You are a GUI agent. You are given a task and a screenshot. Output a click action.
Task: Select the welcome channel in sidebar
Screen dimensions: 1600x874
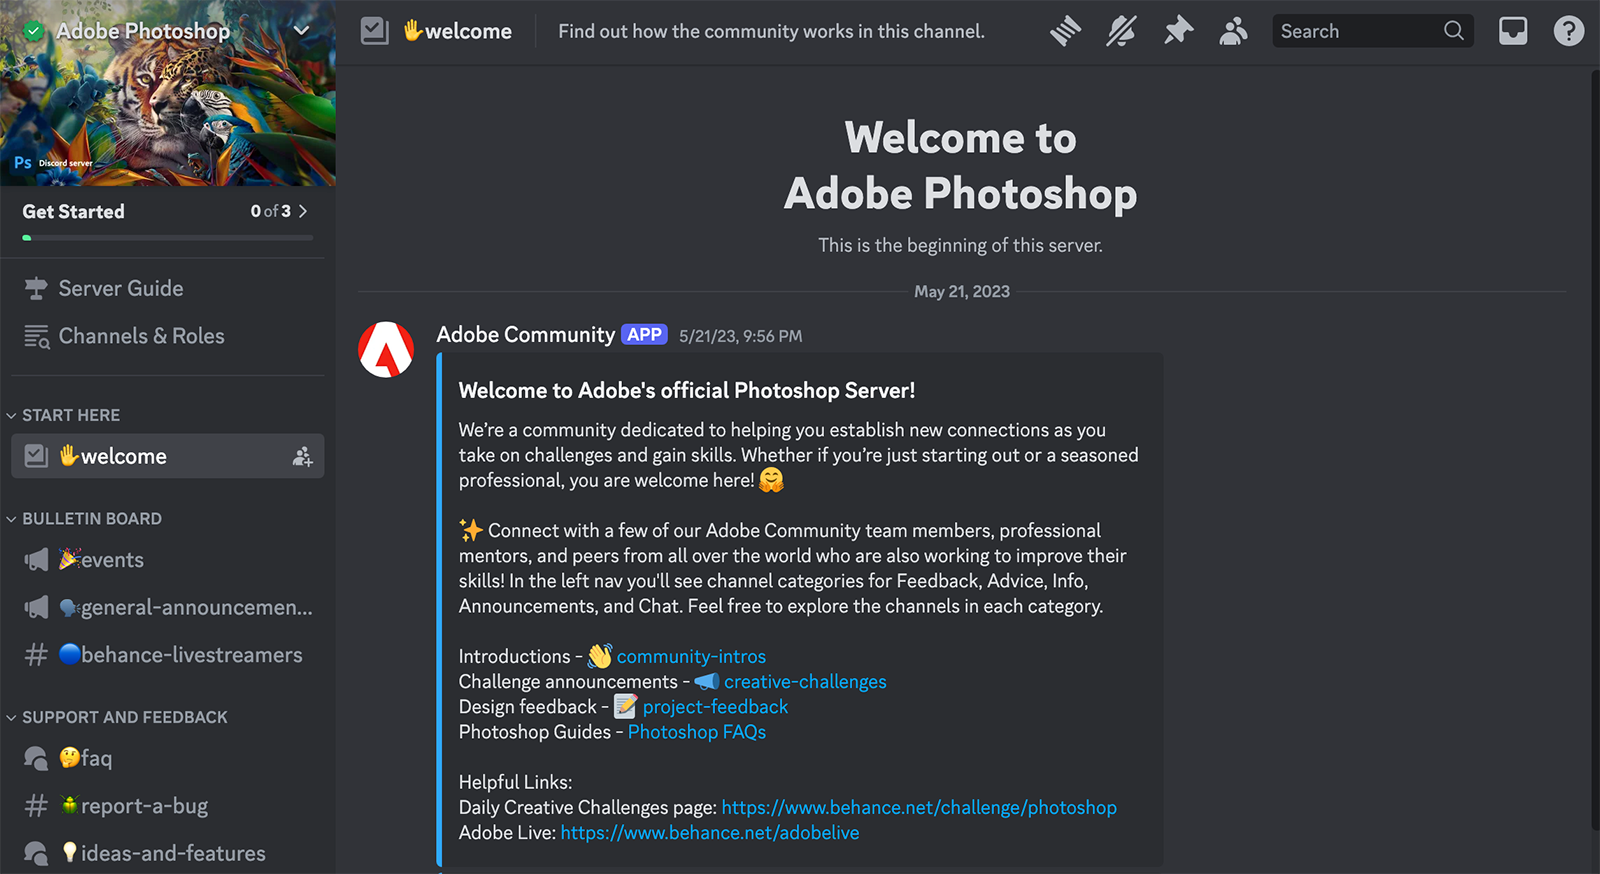(x=167, y=456)
